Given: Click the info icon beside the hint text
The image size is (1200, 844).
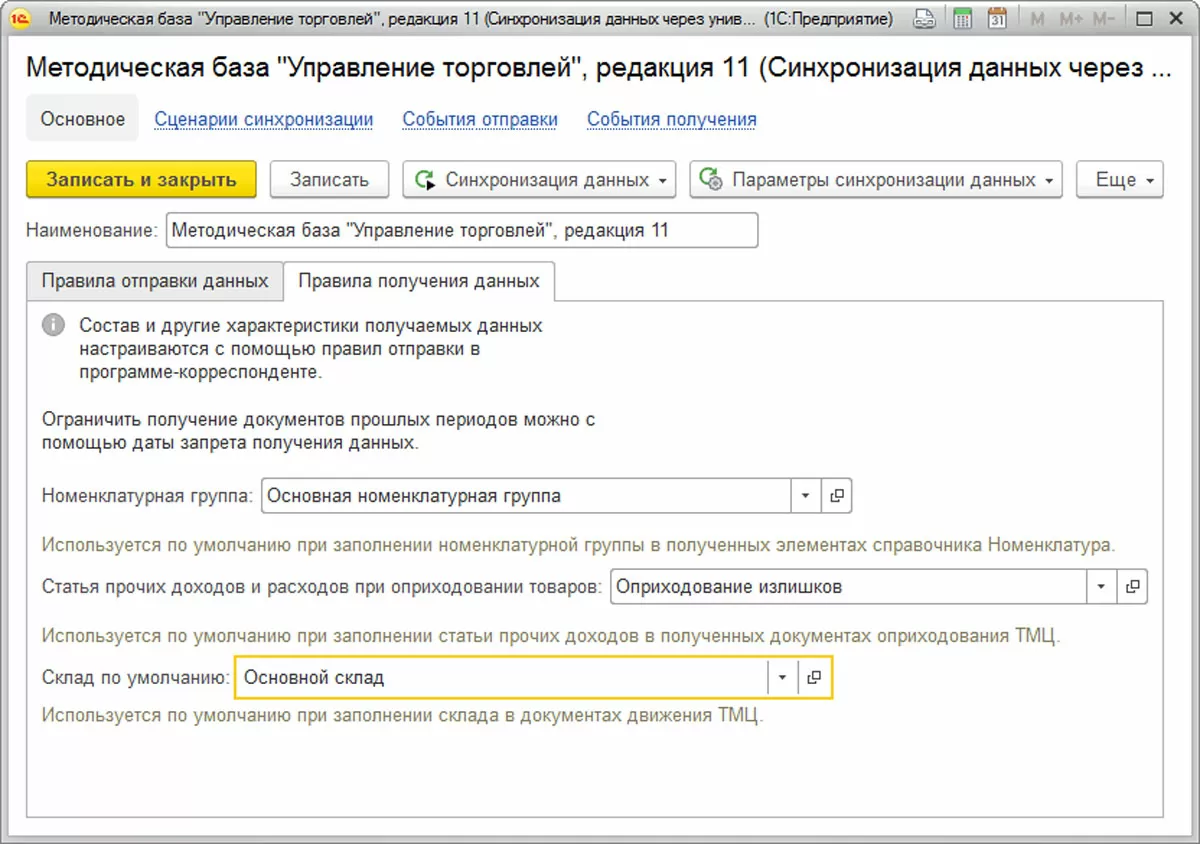Looking at the screenshot, I should [x=52, y=326].
